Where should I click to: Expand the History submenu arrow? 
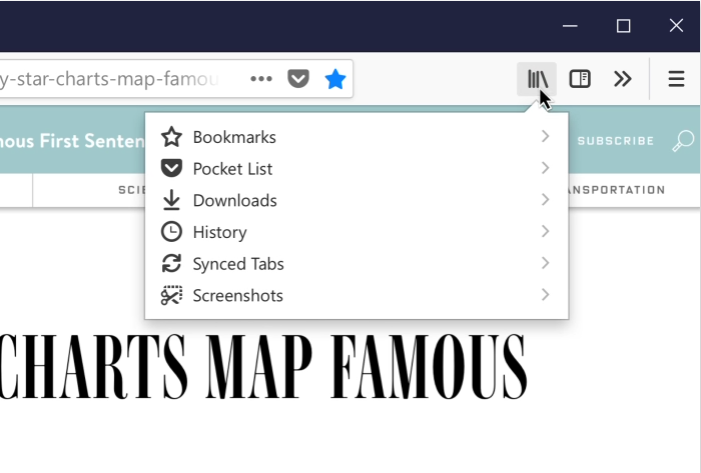click(545, 232)
